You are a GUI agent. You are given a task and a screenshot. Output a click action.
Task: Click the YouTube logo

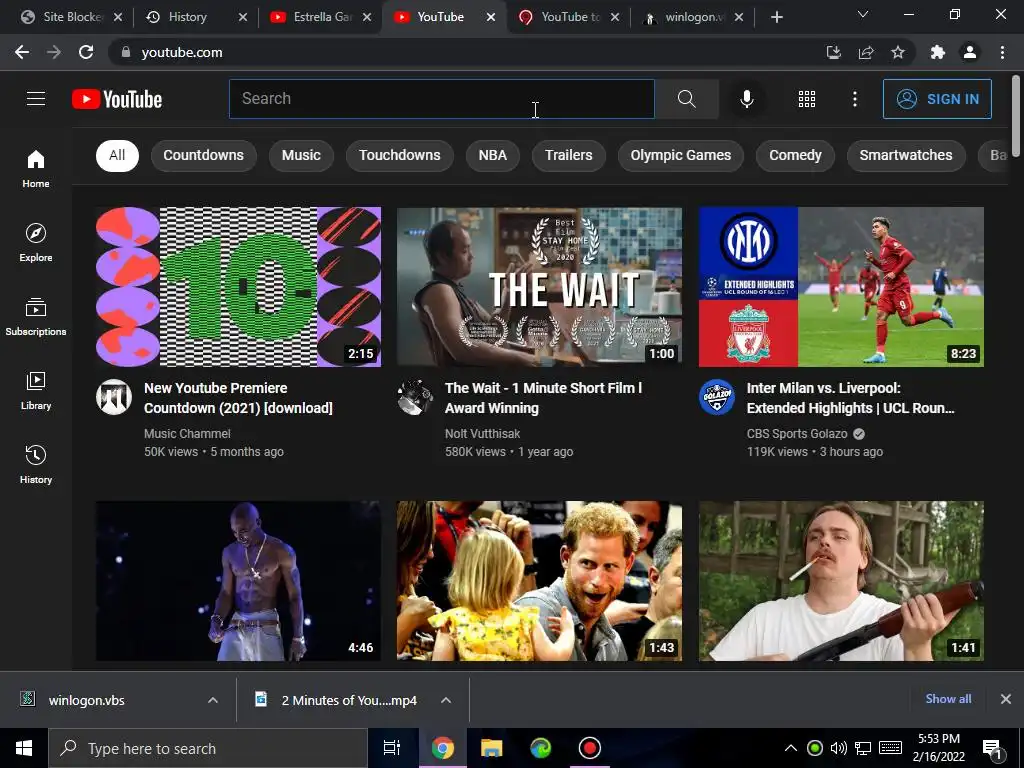117,99
